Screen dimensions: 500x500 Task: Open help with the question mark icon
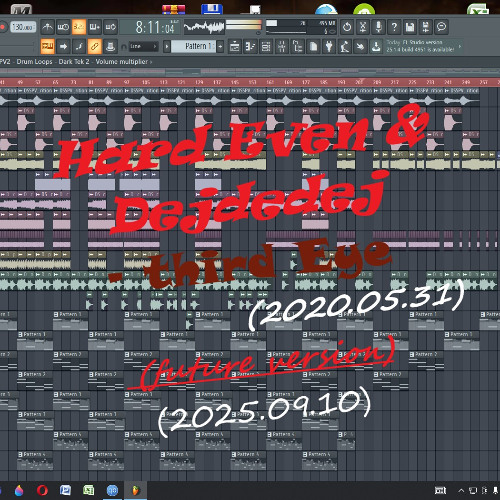(x=394, y=27)
